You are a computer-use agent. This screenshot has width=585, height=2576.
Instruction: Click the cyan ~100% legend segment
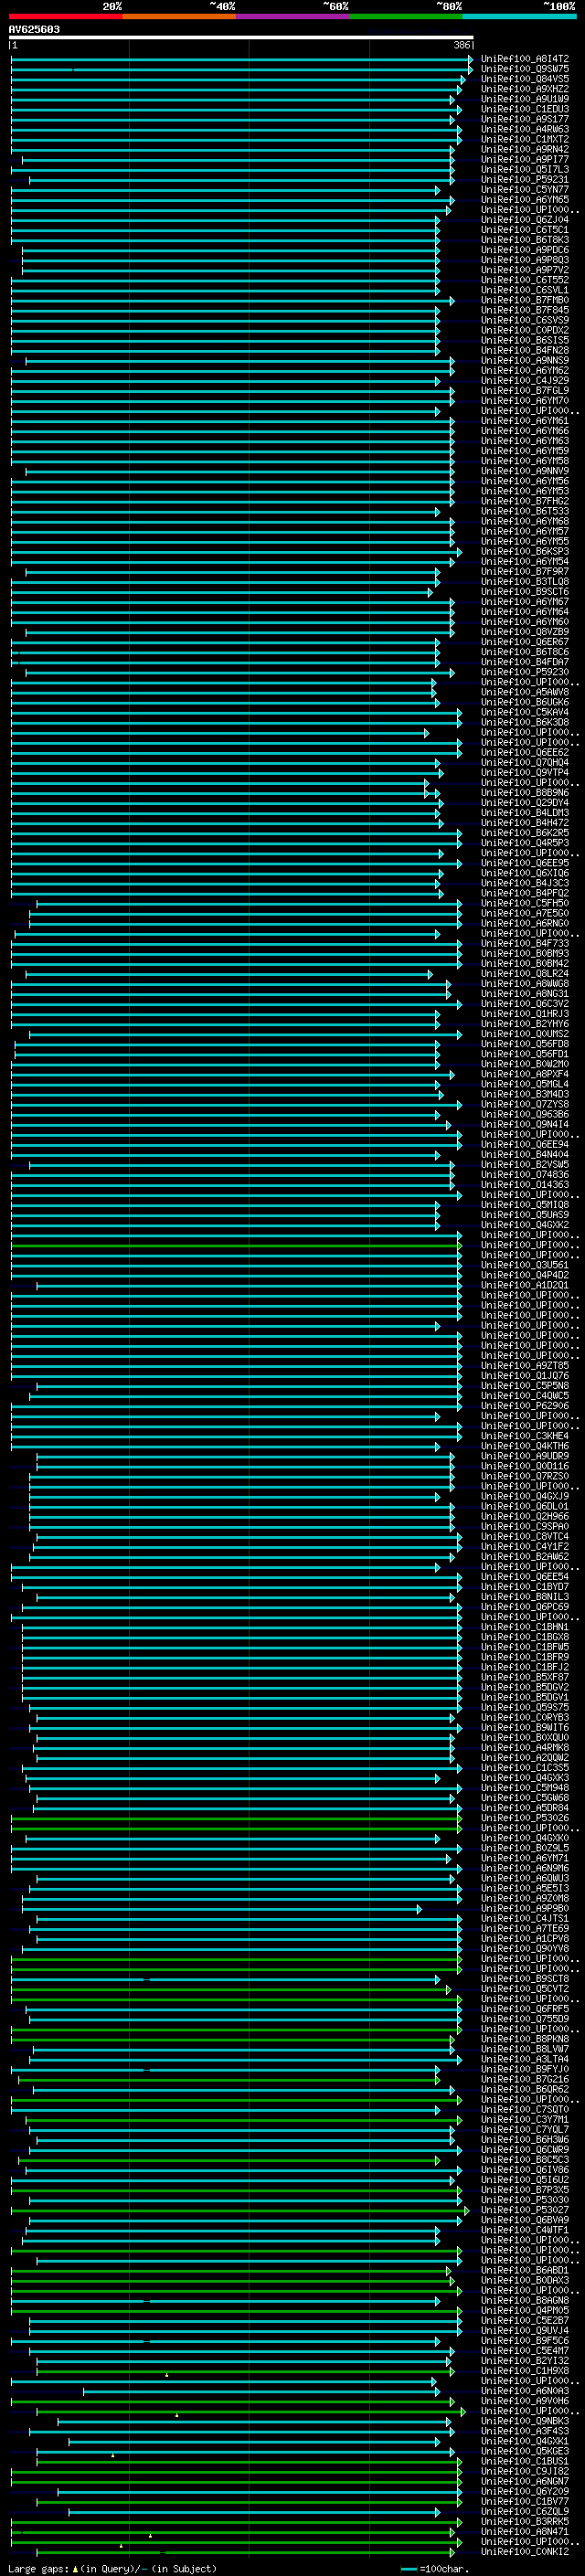click(520, 16)
